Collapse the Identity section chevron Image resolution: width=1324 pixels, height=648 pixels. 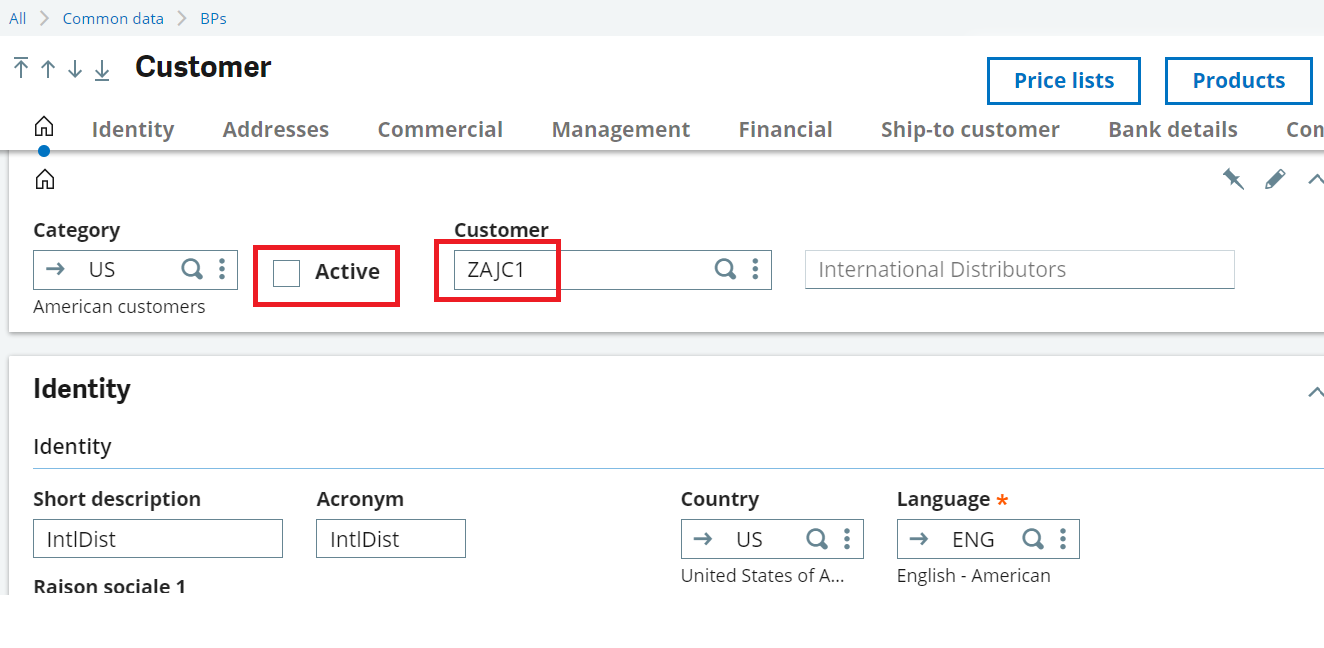[x=1316, y=391]
